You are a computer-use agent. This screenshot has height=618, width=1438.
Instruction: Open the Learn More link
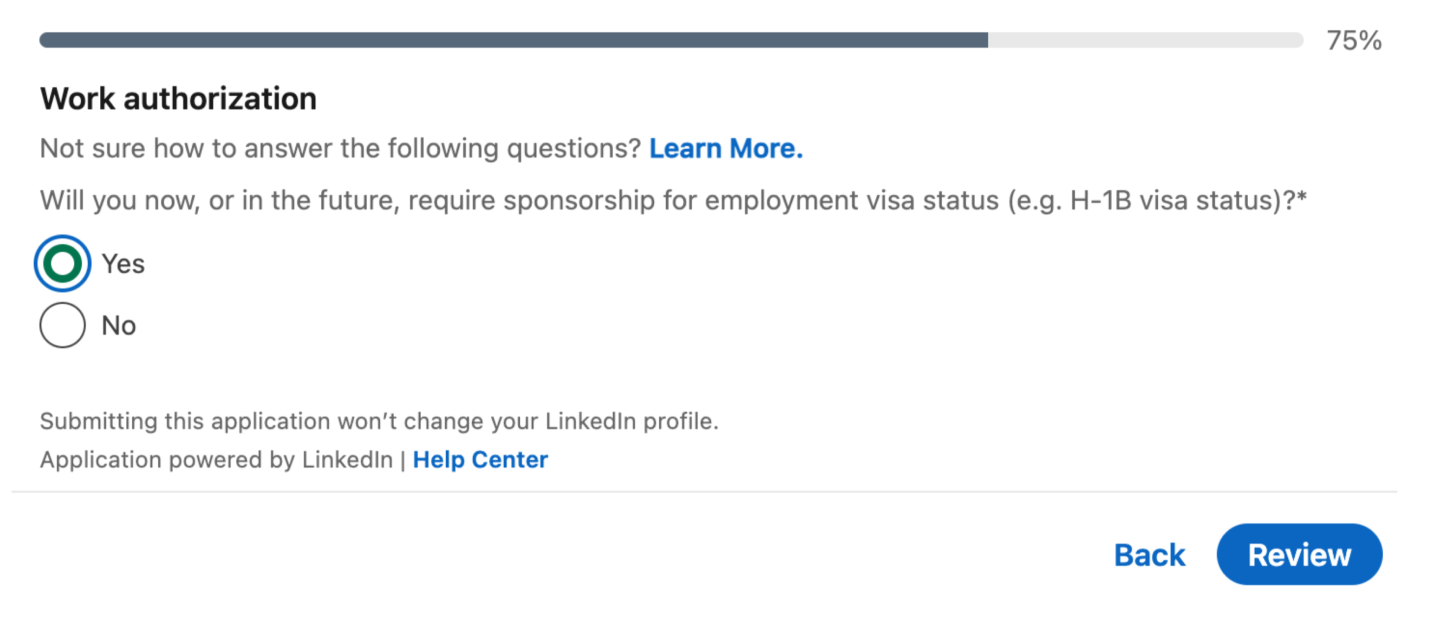pos(726,149)
